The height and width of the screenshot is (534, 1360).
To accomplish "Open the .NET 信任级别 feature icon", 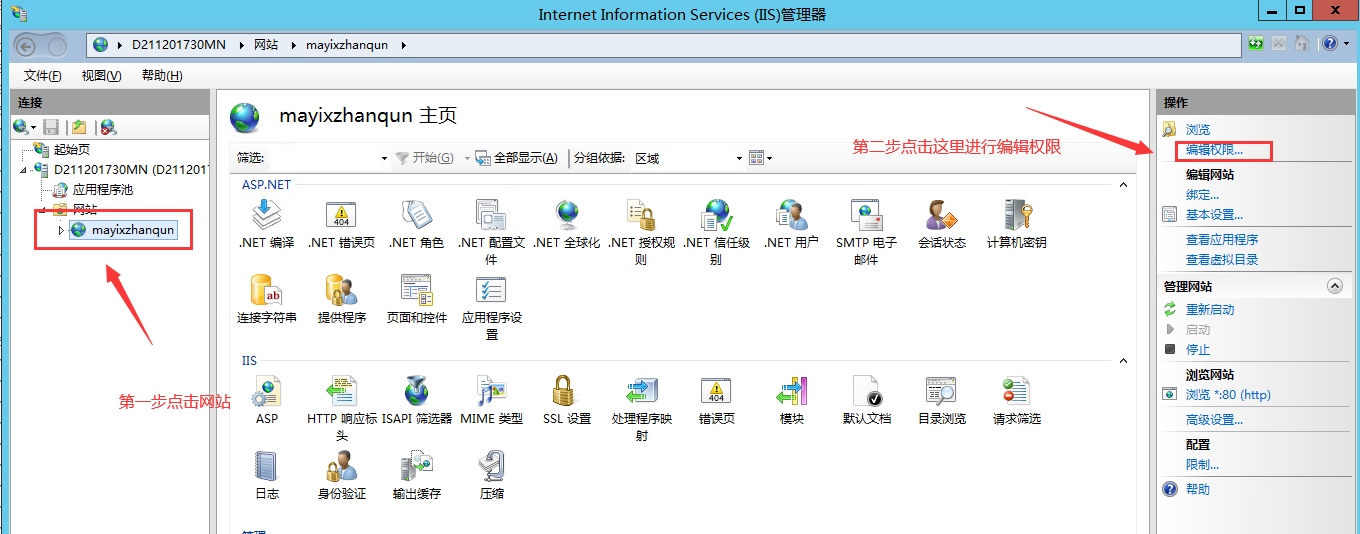I will [x=716, y=214].
